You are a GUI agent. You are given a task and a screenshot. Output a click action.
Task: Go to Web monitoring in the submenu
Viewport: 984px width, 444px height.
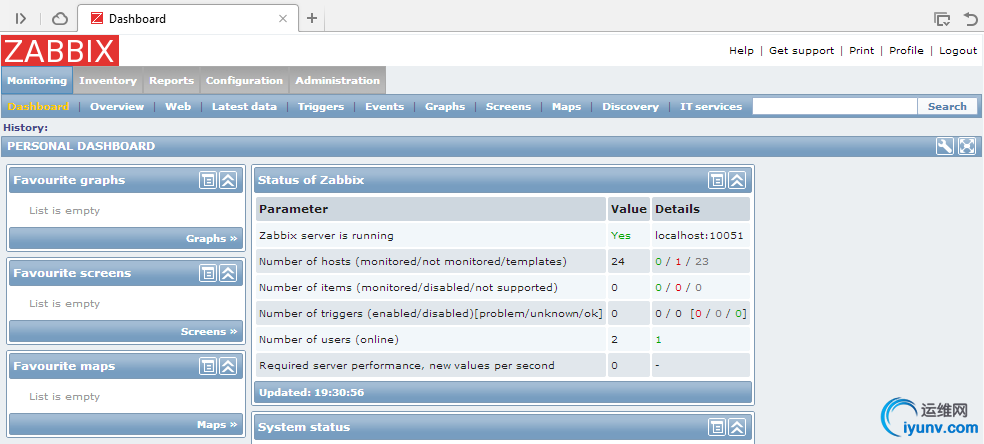178,107
